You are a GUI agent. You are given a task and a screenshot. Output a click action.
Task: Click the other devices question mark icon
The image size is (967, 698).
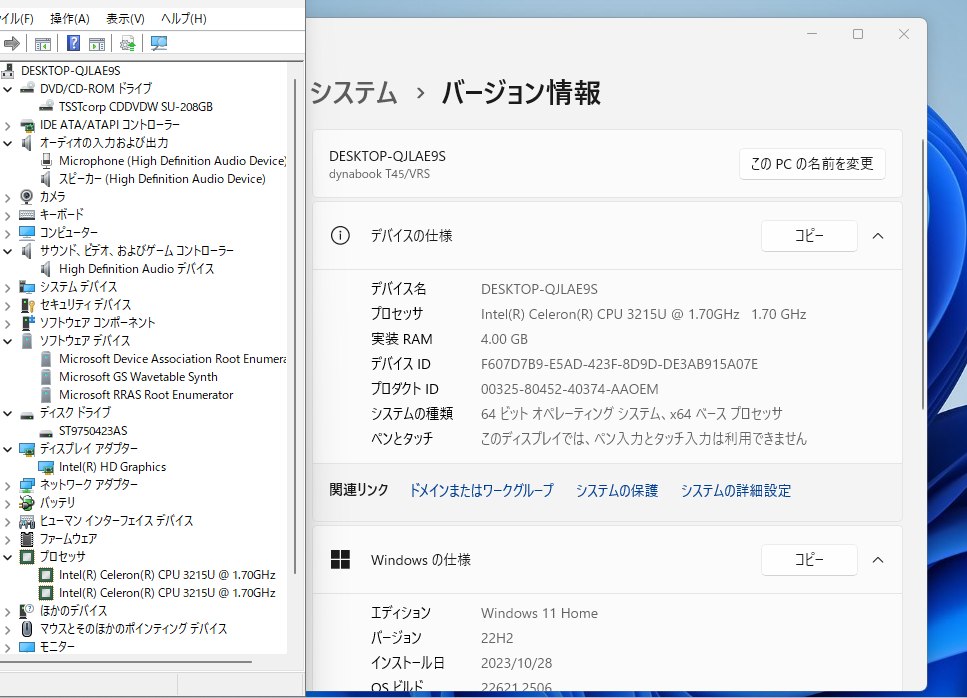click(27, 611)
